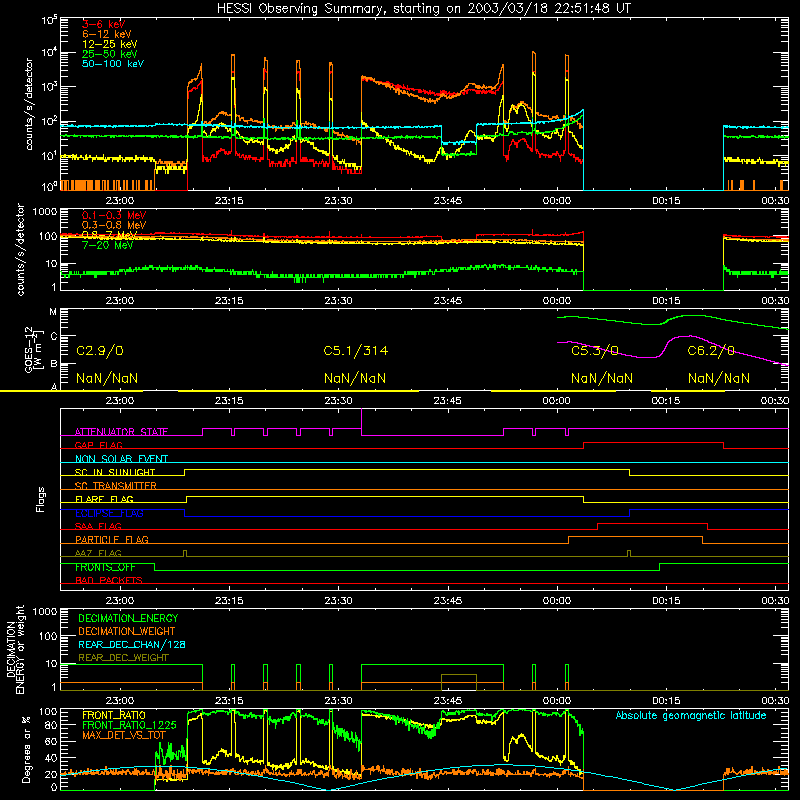
Task: Click the 0.8-7 MeV legend label
Action: [109, 235]
